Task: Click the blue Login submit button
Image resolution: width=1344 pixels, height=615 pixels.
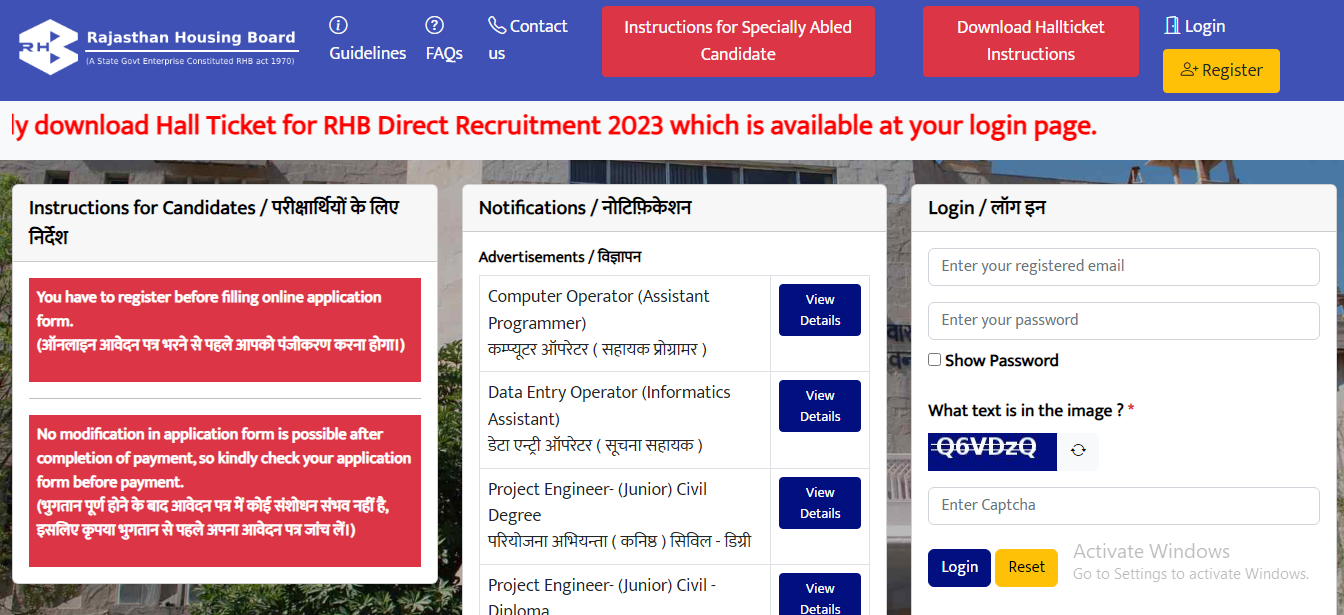Action: pos(959,567)
